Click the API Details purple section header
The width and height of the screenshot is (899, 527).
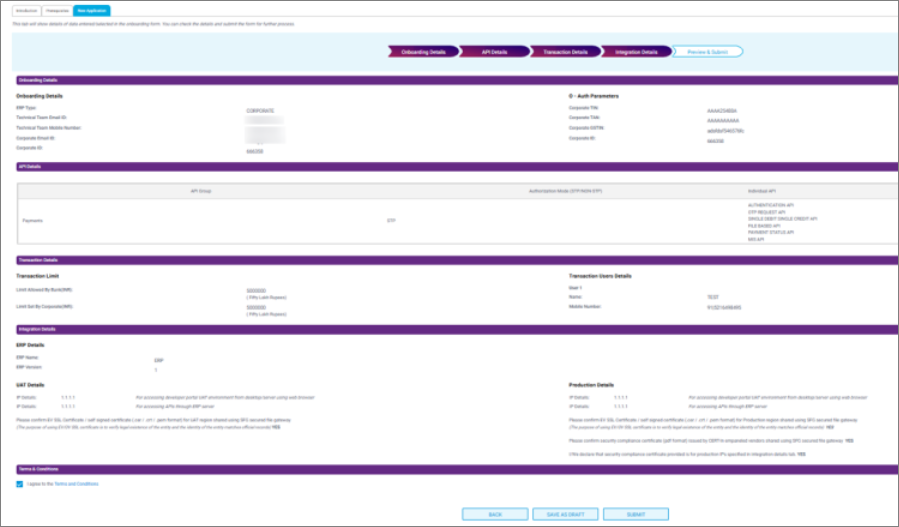29,167
